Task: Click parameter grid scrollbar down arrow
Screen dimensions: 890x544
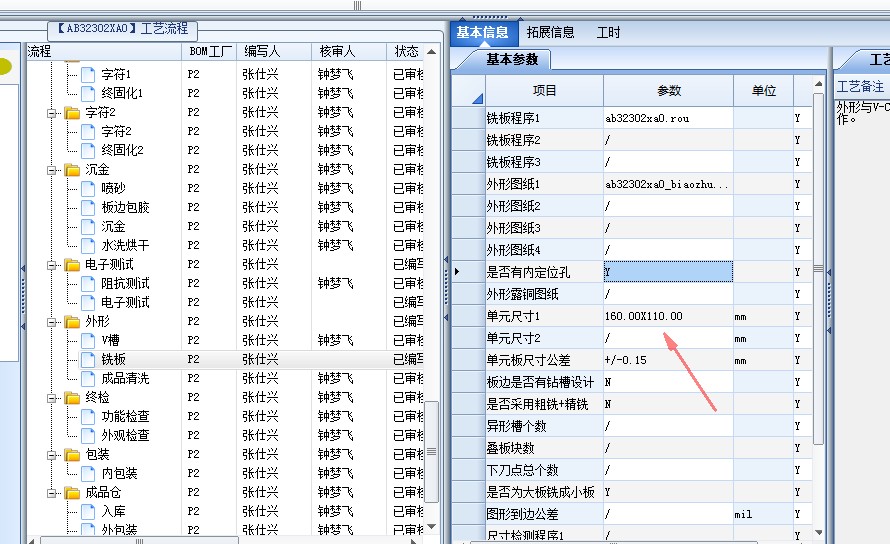Action: (818, 532)
